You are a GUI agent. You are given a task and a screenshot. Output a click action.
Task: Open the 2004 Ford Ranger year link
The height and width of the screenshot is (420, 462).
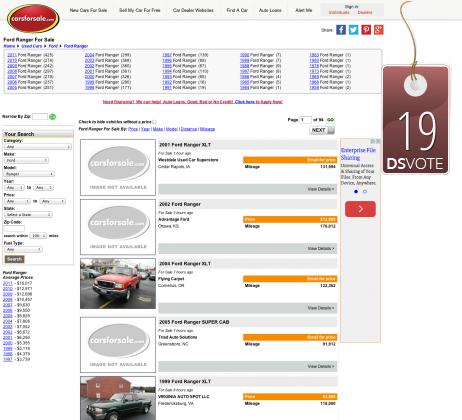[x=89, y=55]
